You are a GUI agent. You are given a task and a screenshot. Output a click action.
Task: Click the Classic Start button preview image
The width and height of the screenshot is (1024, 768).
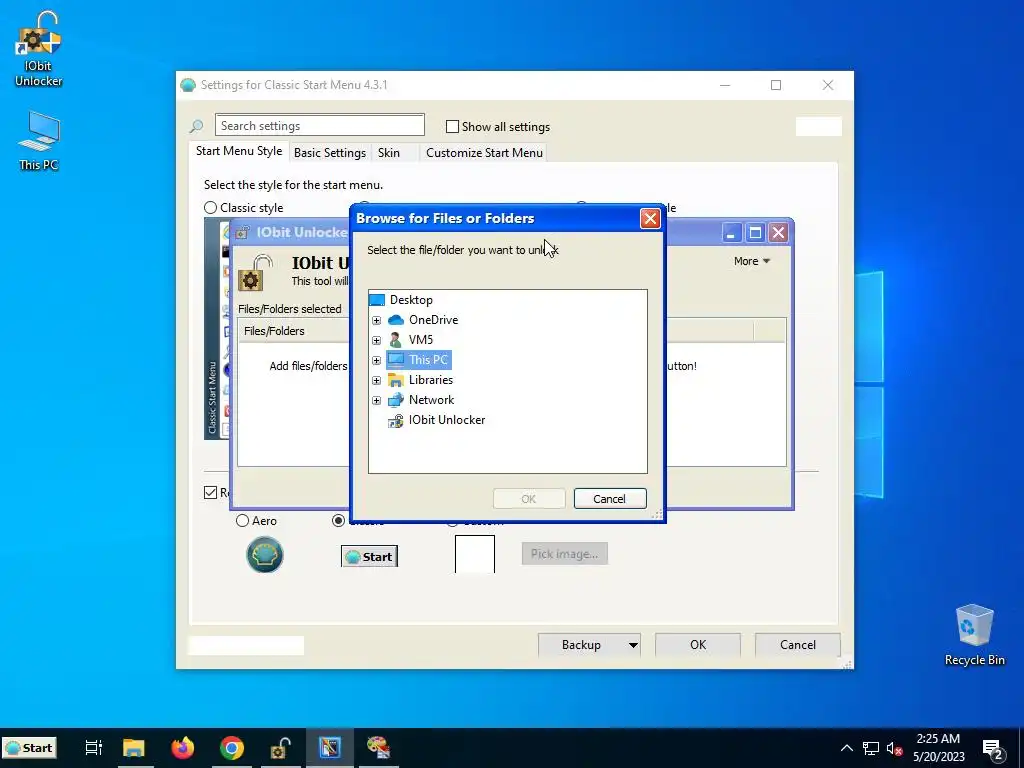369,556
